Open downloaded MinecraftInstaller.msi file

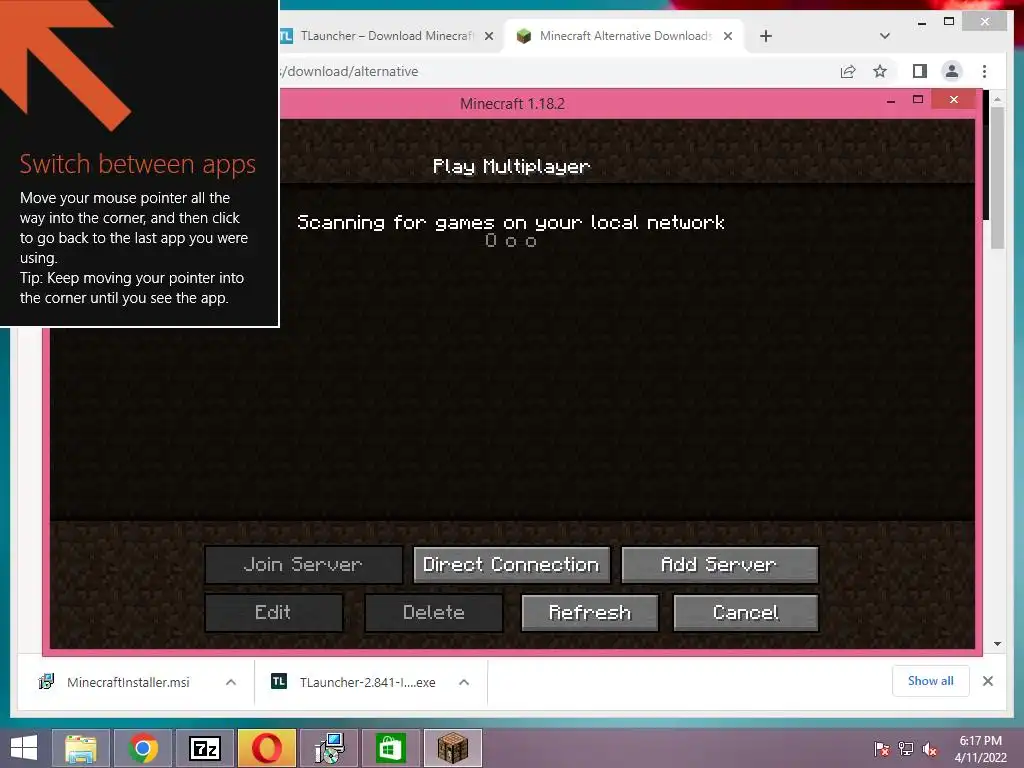tap(128, 682)
